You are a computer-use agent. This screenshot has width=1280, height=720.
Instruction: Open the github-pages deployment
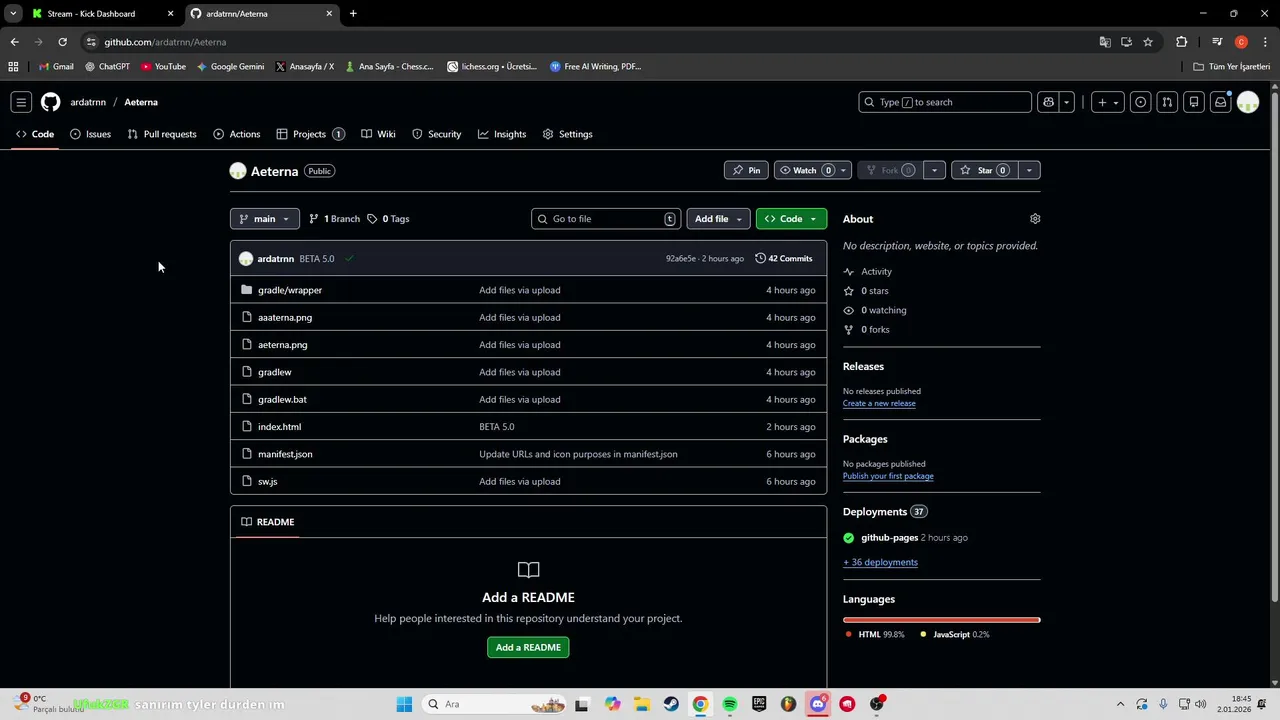tap(889, 538)
